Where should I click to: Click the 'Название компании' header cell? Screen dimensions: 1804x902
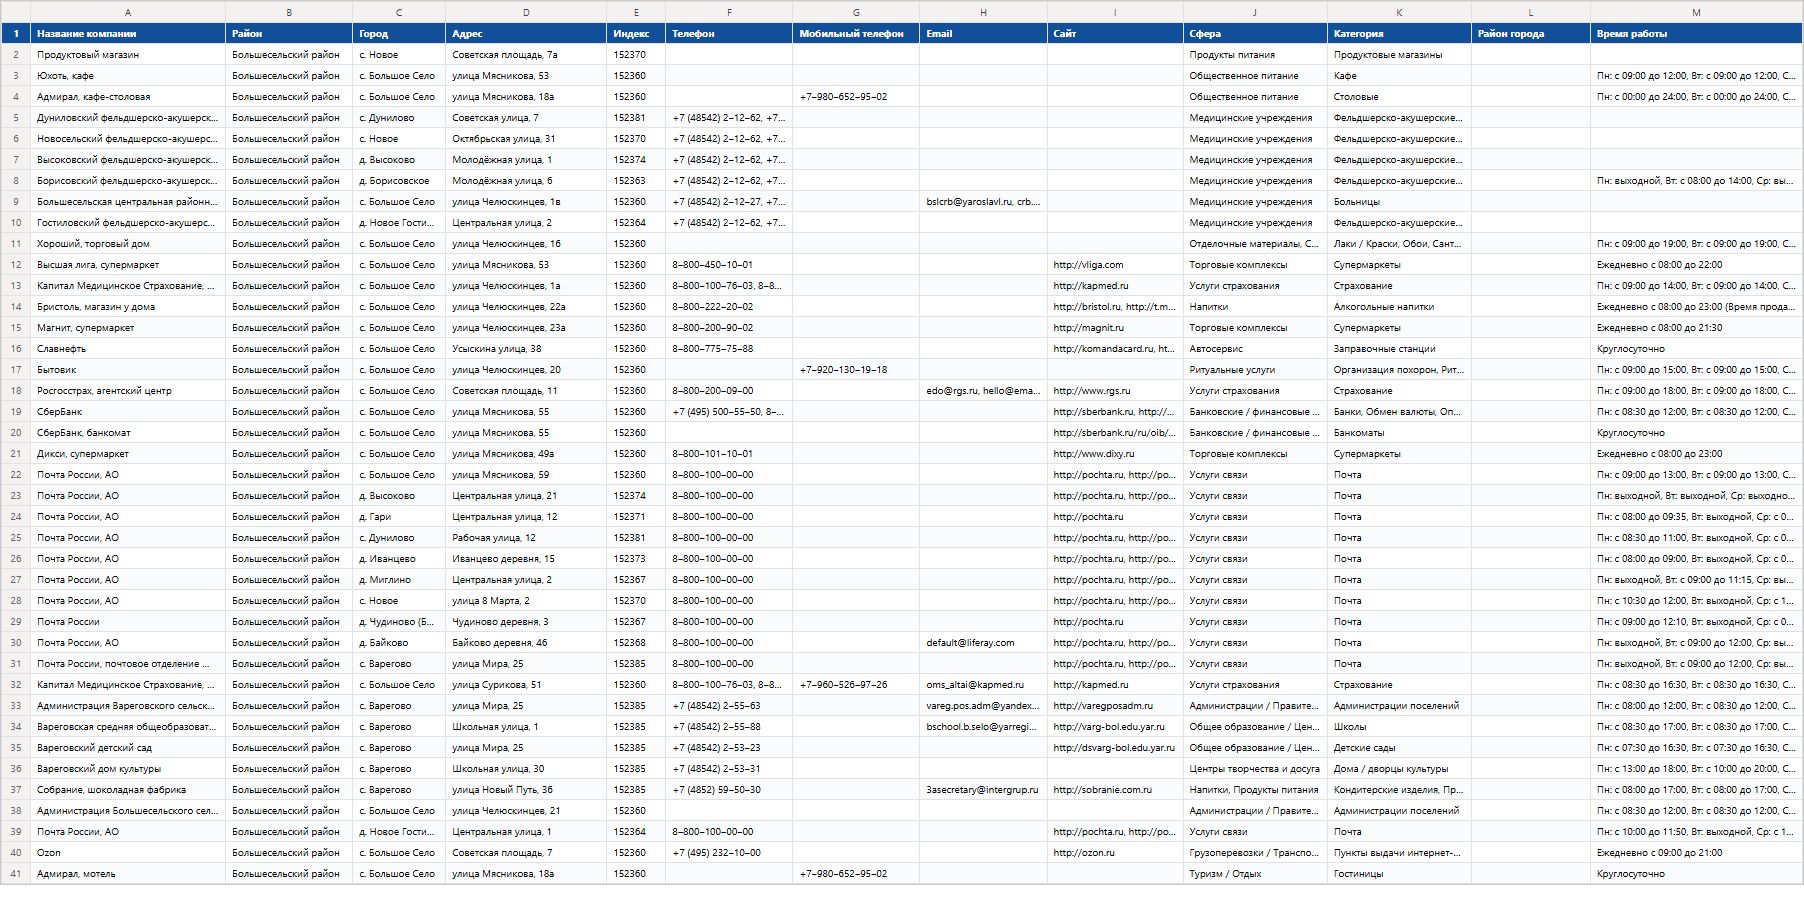(x=128, y=34)
